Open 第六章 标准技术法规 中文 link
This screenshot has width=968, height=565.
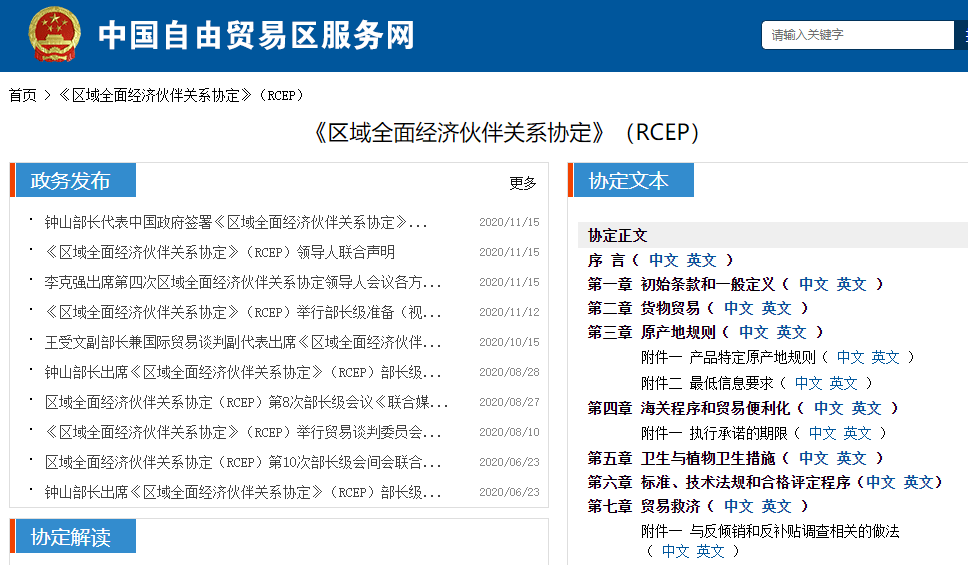coord(881,482)
